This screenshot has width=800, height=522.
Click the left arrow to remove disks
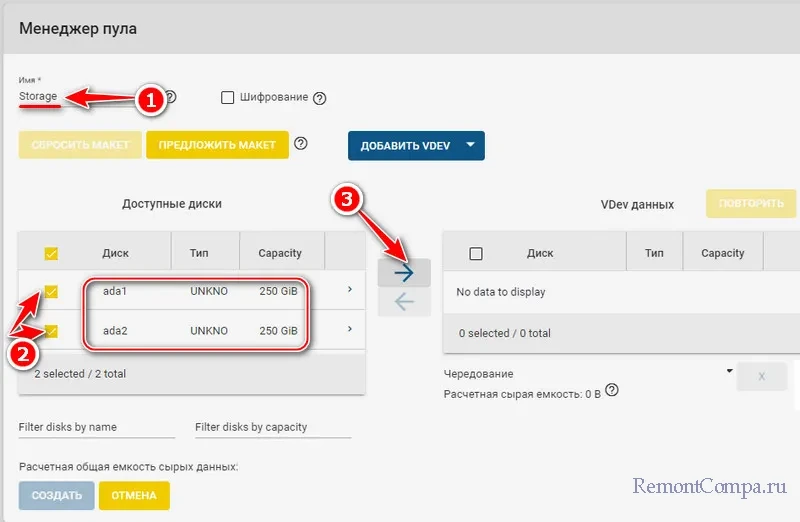pos(404,302)
